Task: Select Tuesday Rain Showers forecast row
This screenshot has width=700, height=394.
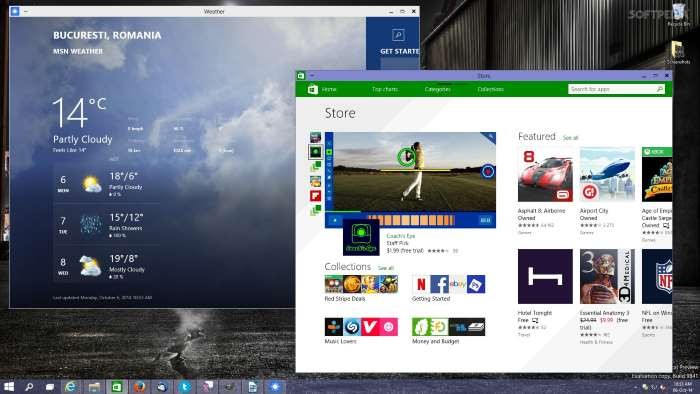Action: (x=106, y=224)
